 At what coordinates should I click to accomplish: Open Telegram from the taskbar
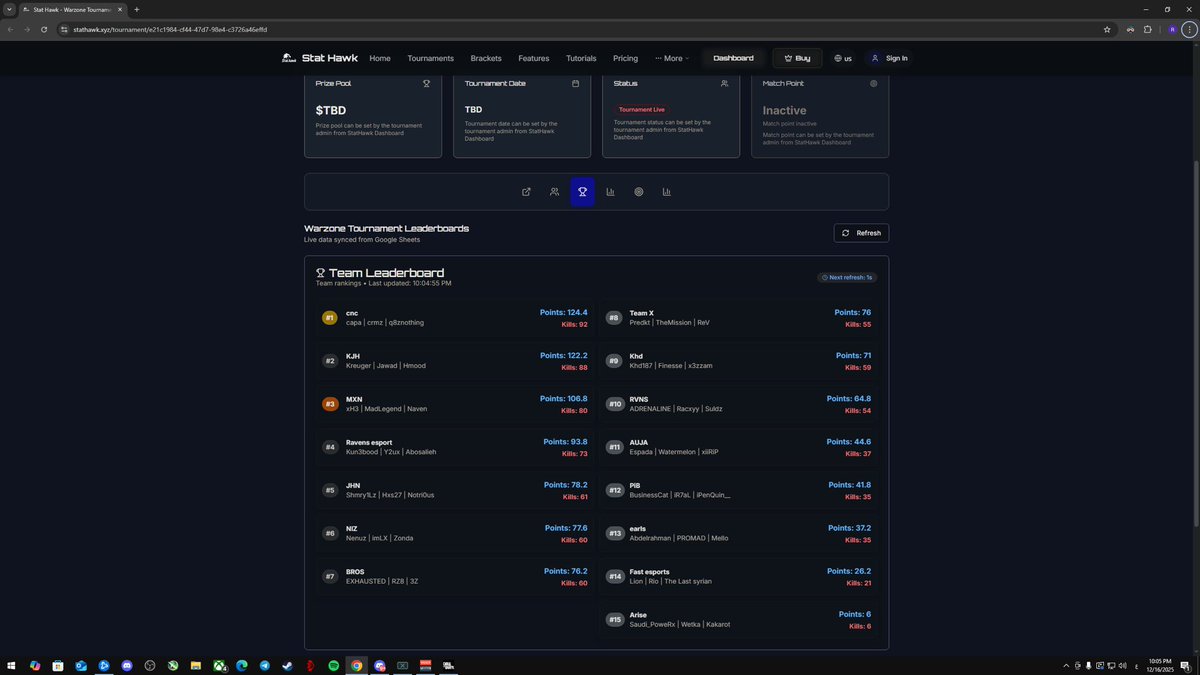(265, 665)
